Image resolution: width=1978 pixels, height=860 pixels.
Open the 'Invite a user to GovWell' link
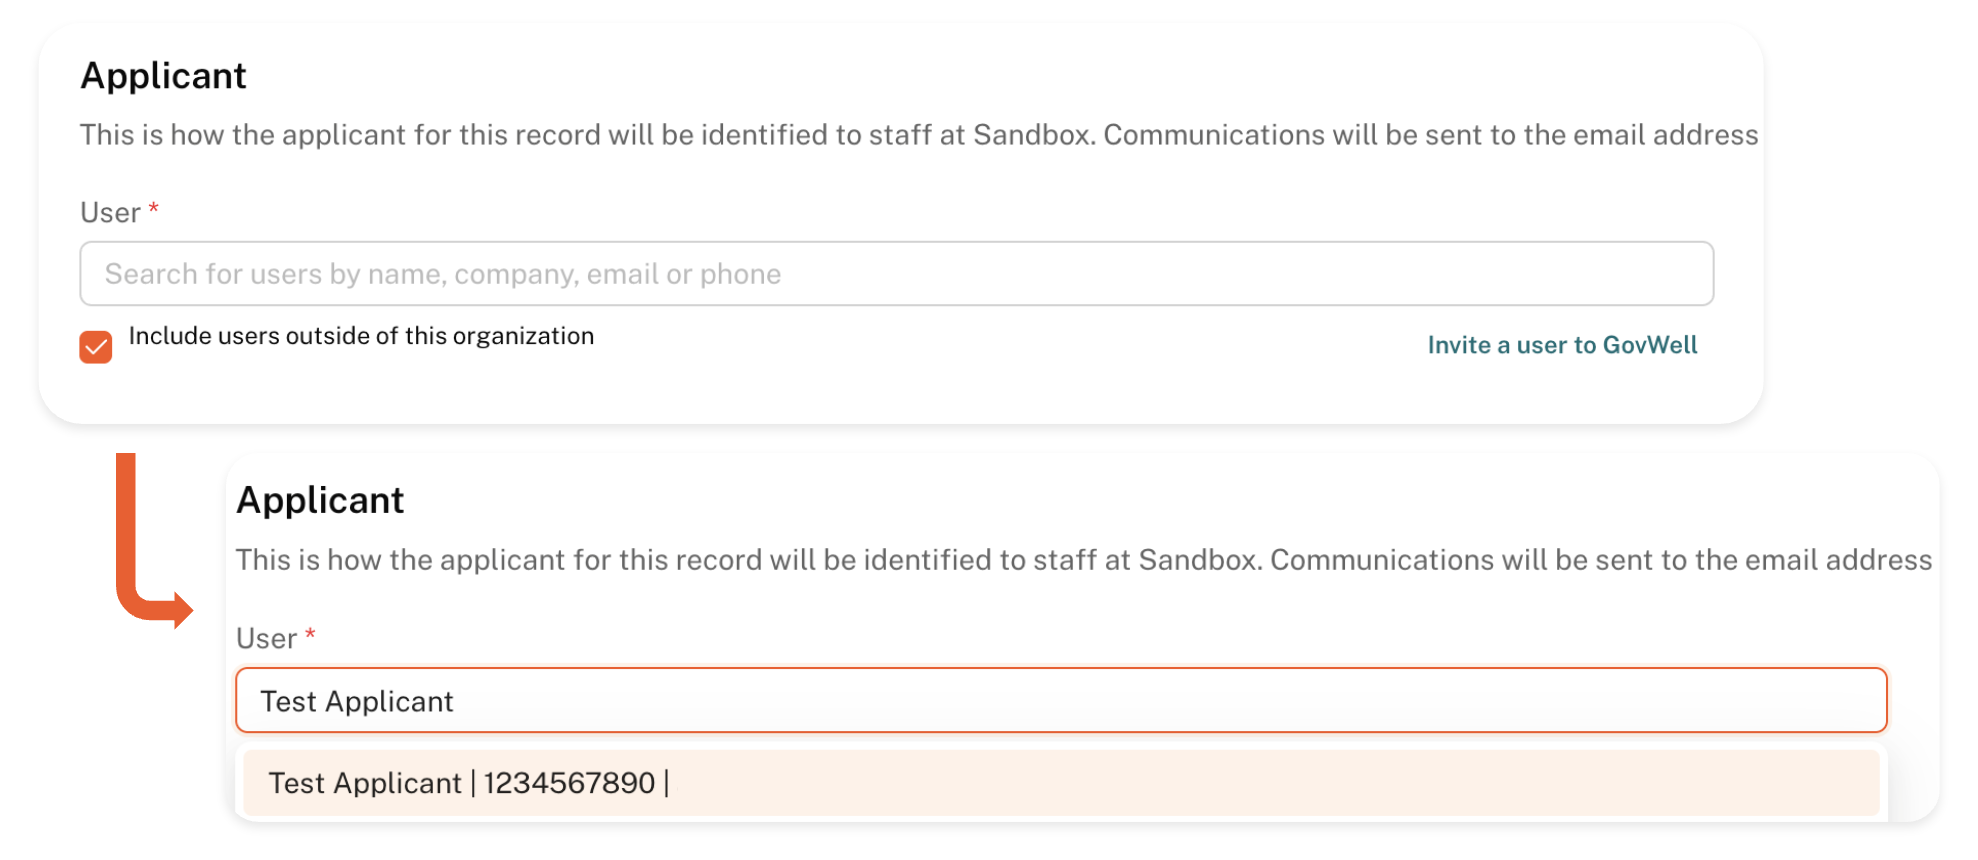click(1562, 345)
